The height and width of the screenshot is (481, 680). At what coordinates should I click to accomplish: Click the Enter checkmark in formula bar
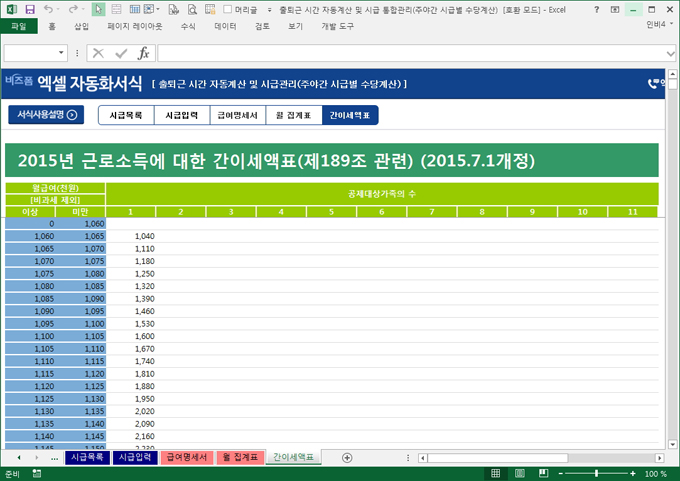pyautogui.click(x=120, y=53)
